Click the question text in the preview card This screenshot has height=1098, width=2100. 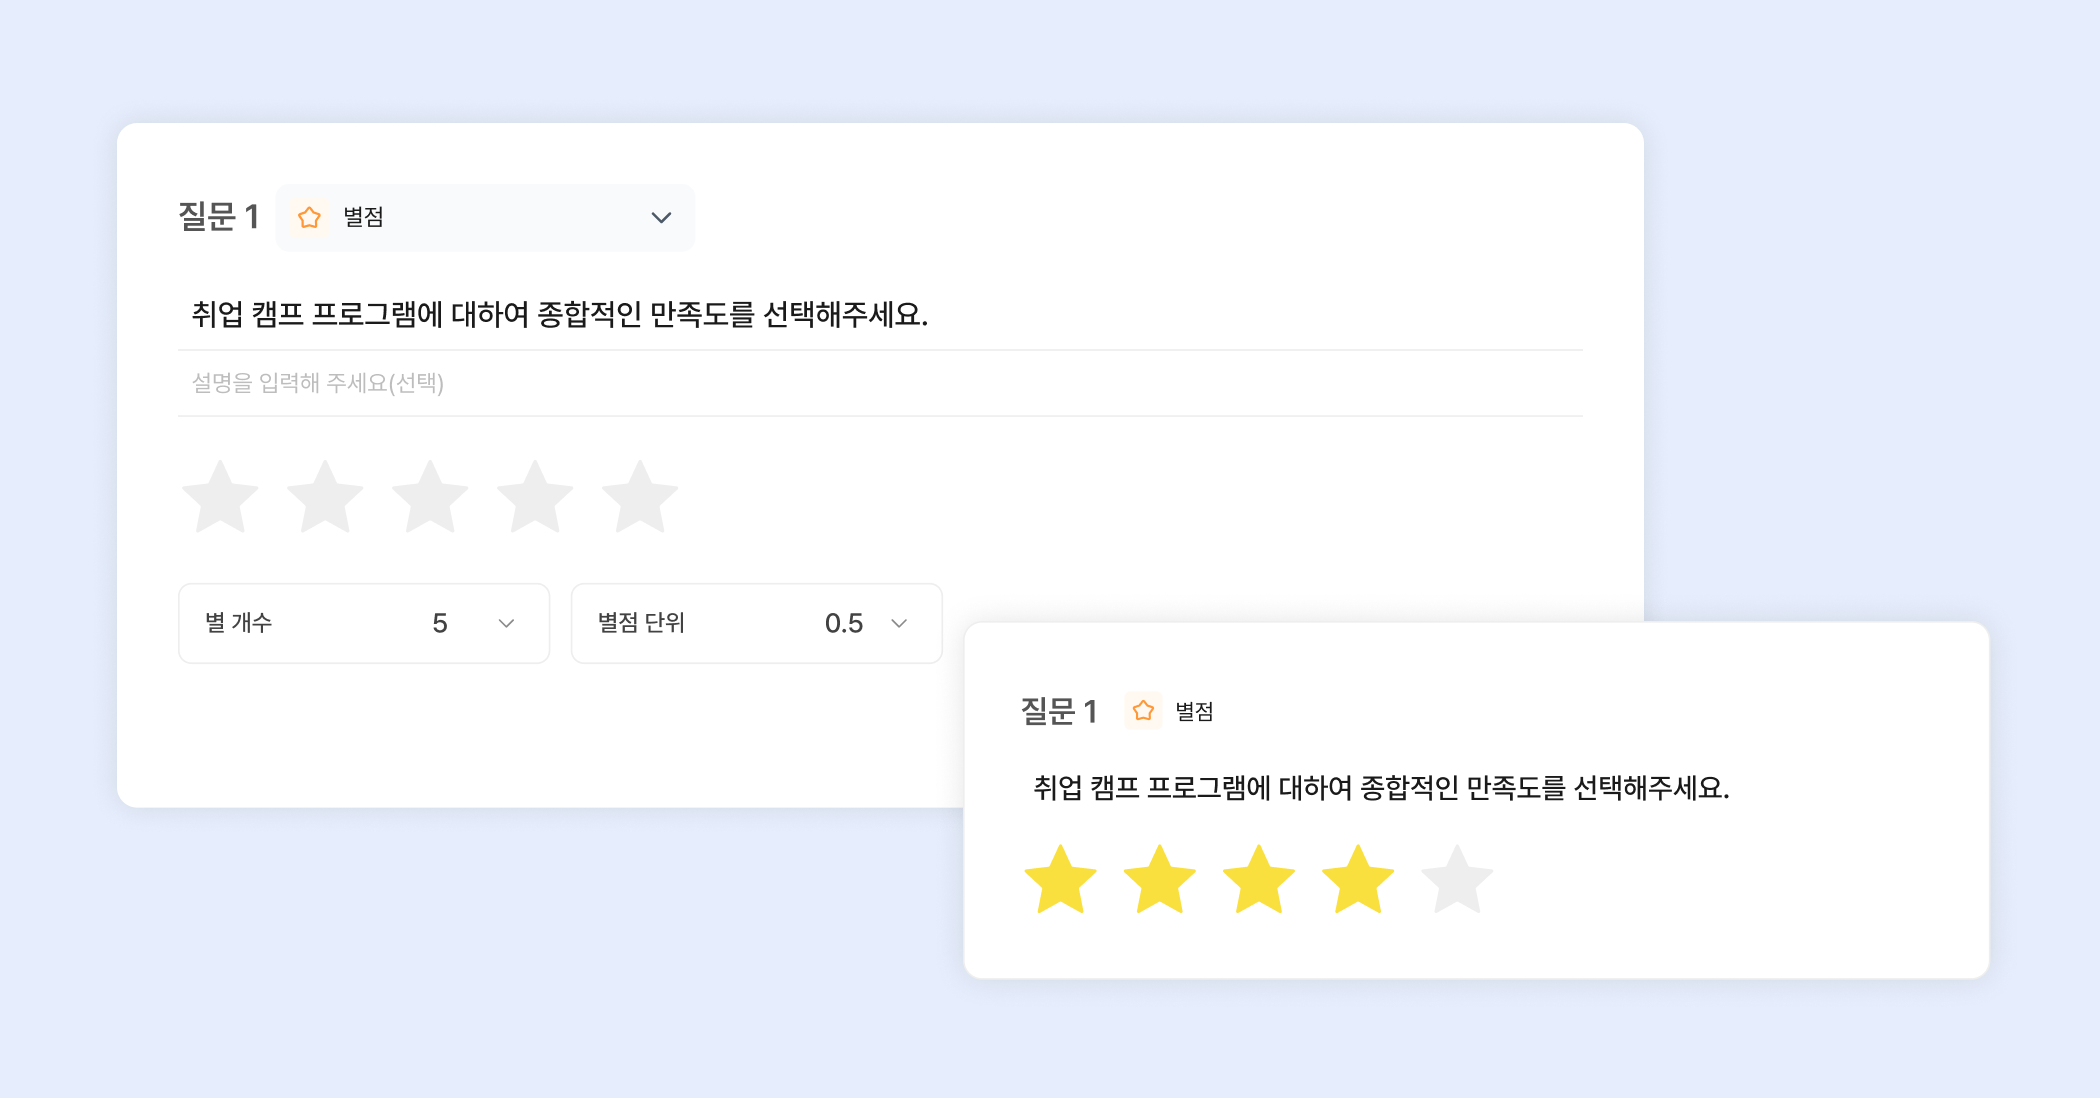click(x=1381, y=788)
